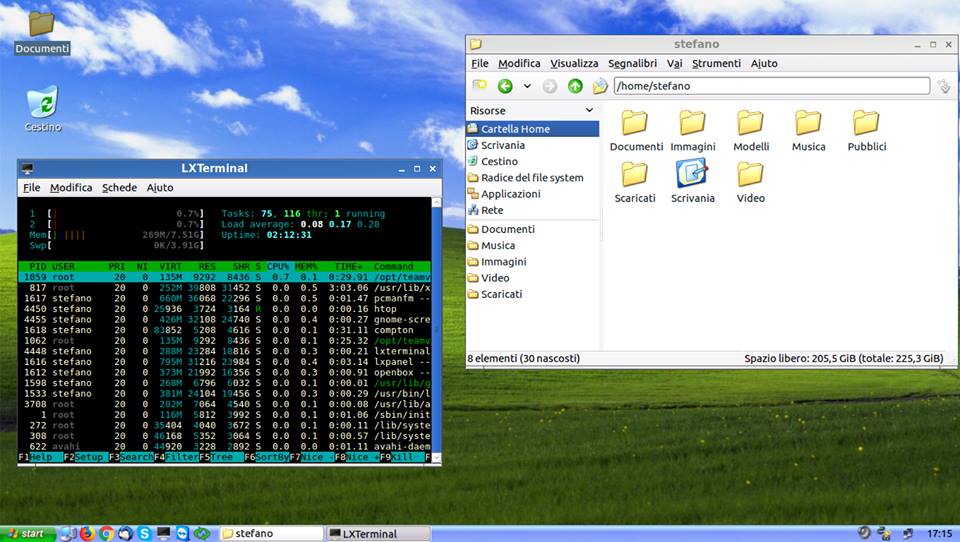Open the start menu button
The height and width of the screenshot is (542, 960).
28,533
